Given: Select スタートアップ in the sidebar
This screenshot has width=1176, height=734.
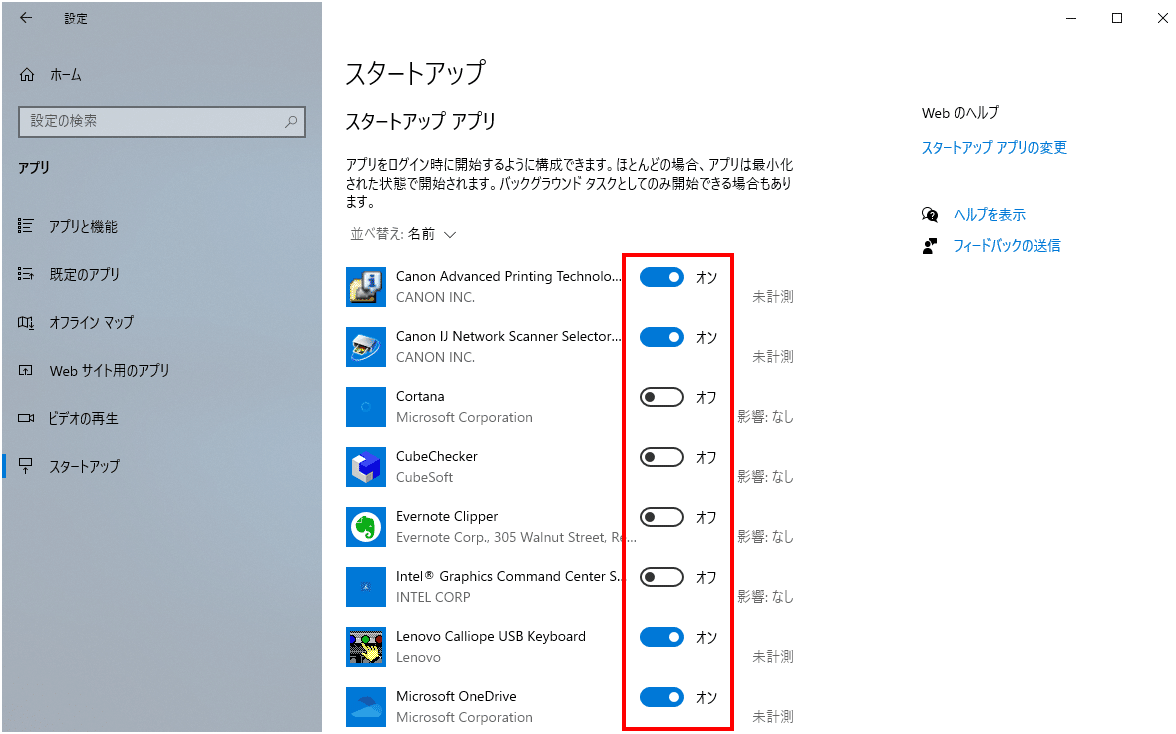Looking at the screenshot, I should point(85,466).
